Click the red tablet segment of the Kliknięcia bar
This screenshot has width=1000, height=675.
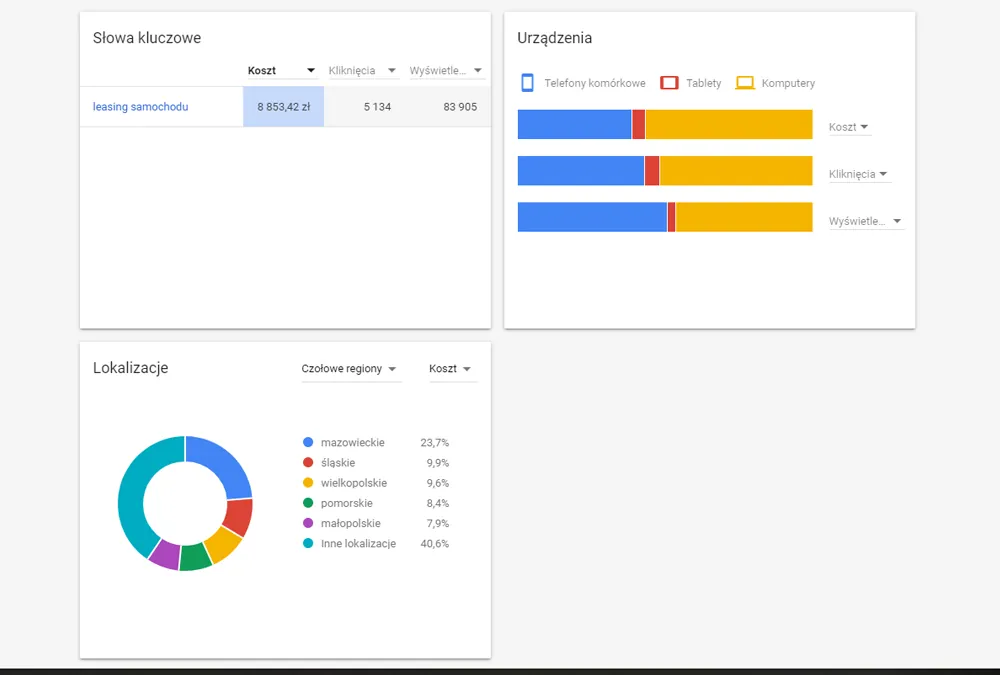click(651, 171)
